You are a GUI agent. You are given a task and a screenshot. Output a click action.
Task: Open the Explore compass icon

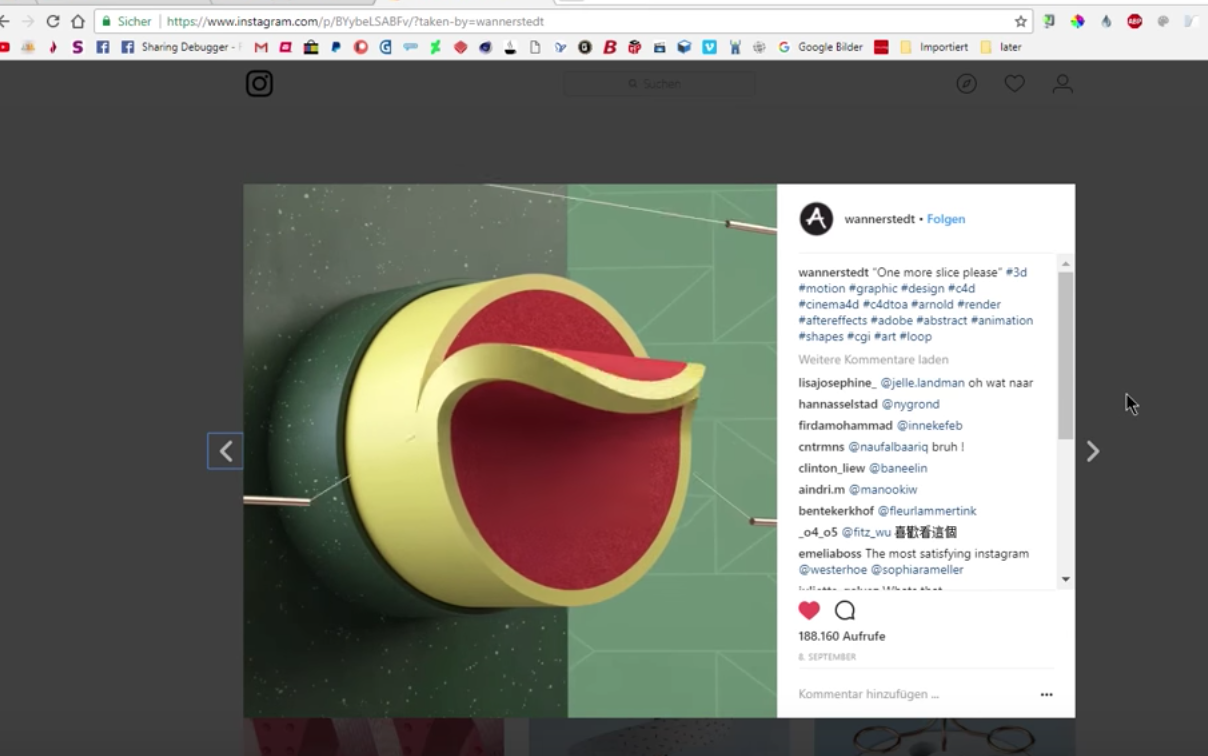coord(966,84)
